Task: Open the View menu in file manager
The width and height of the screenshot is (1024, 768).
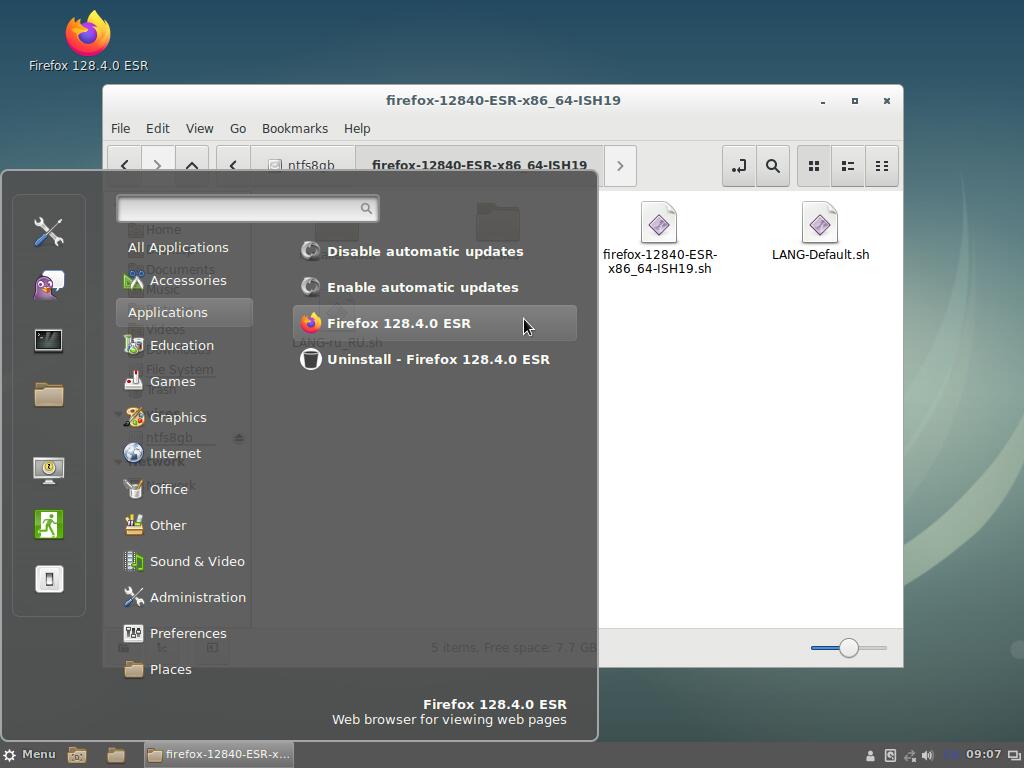Action: [x=199, y=129]
